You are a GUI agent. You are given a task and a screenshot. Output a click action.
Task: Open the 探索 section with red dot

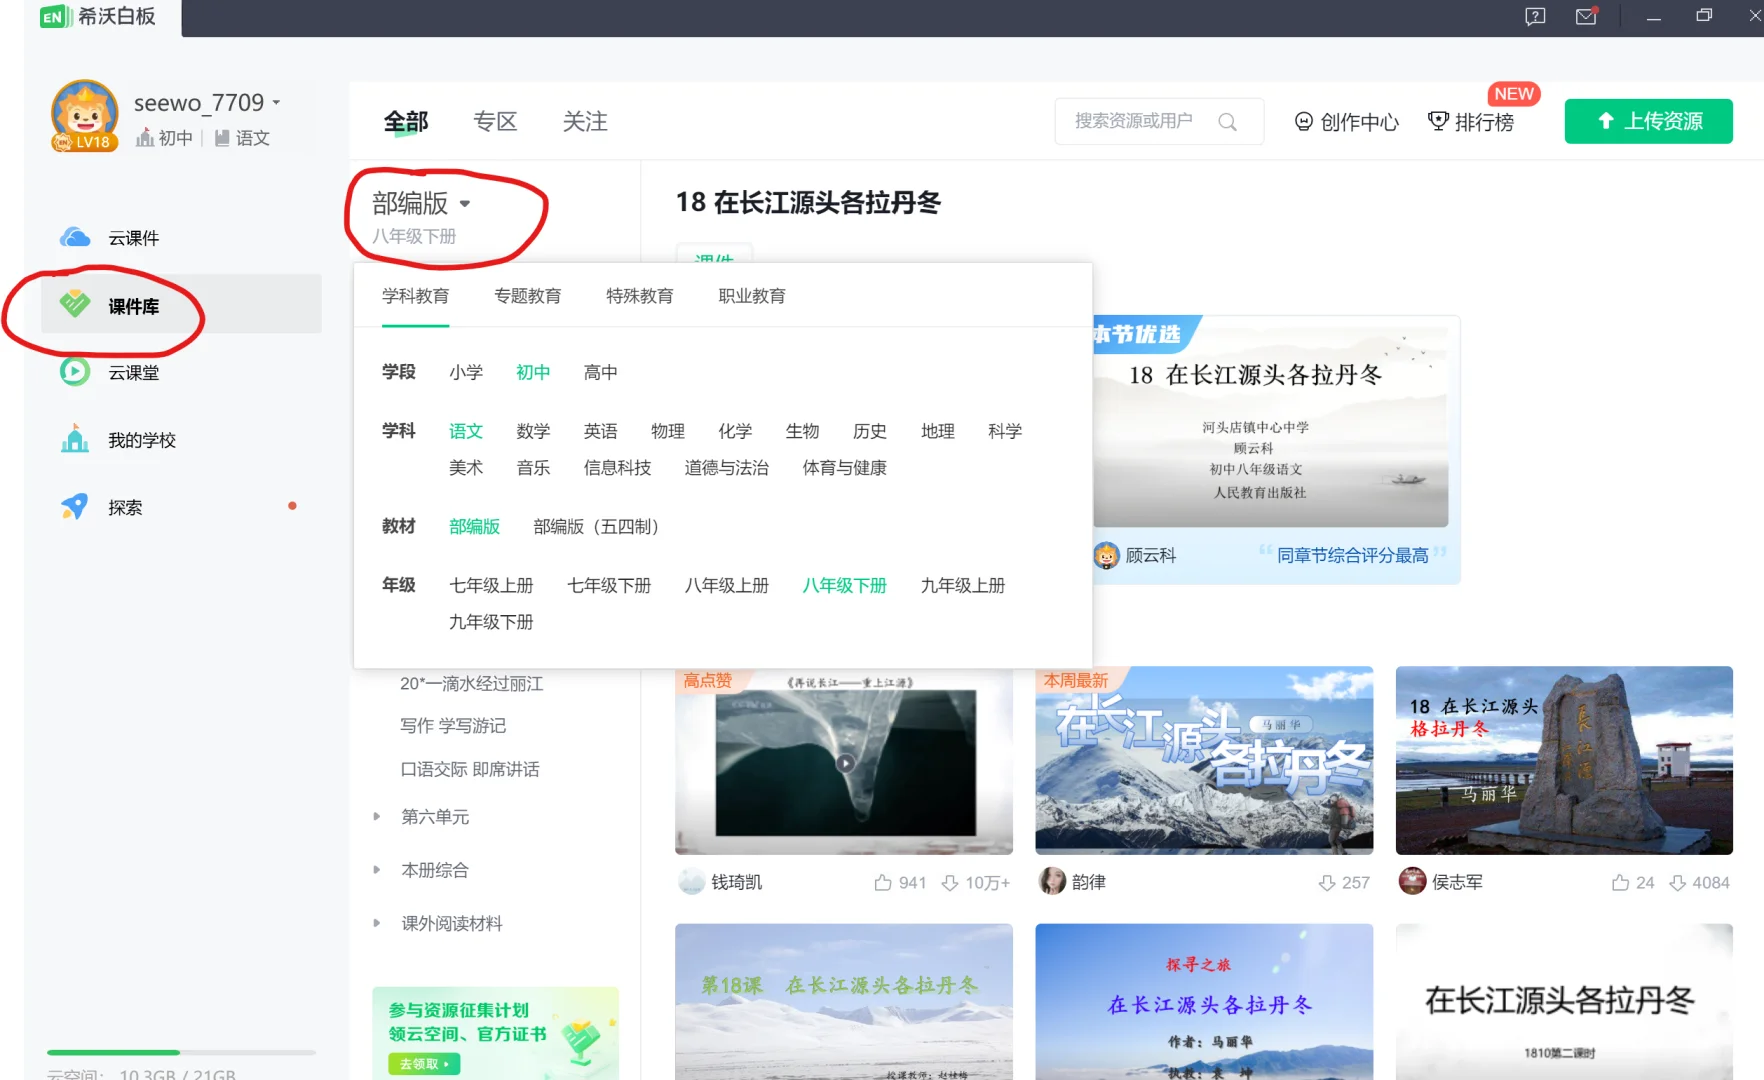pyautogui.click(x=124, y=507)
